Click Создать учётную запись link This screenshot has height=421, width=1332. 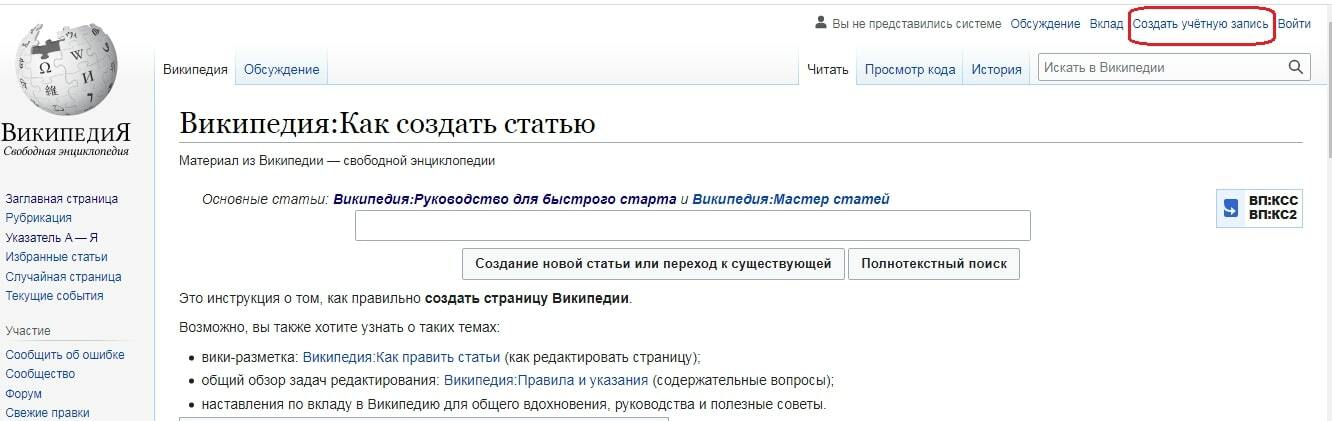[x=1200, y=24]
